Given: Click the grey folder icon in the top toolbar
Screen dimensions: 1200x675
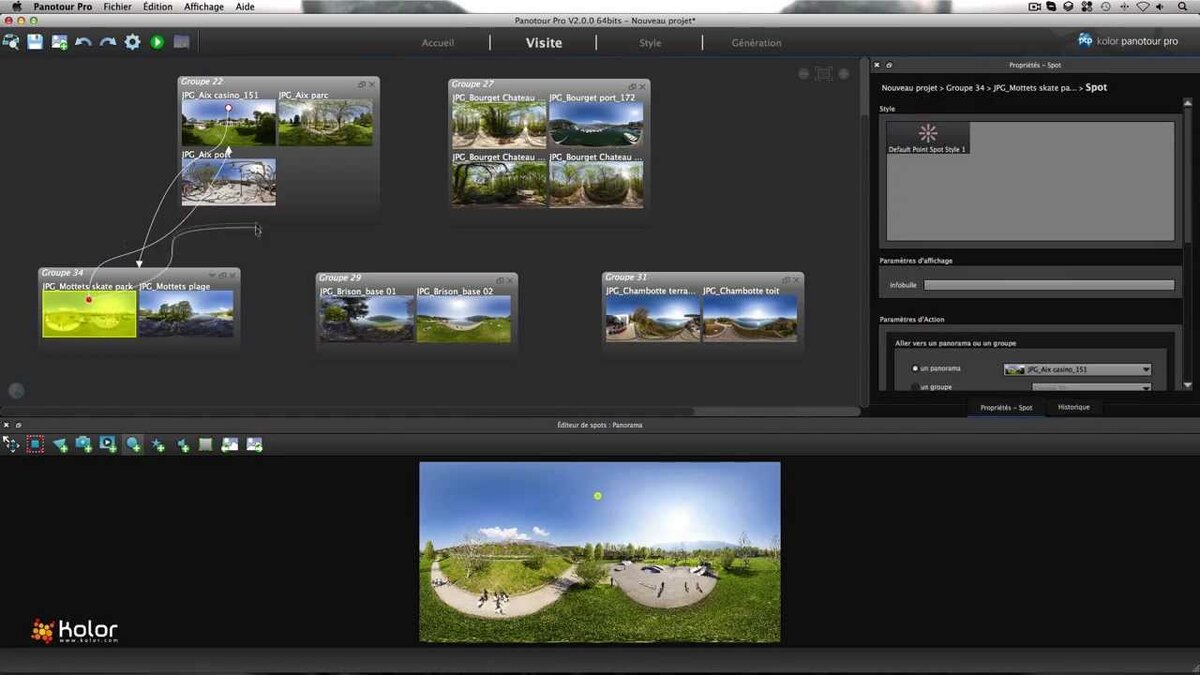Looking at the screenshot, I should tap(181, 42).
